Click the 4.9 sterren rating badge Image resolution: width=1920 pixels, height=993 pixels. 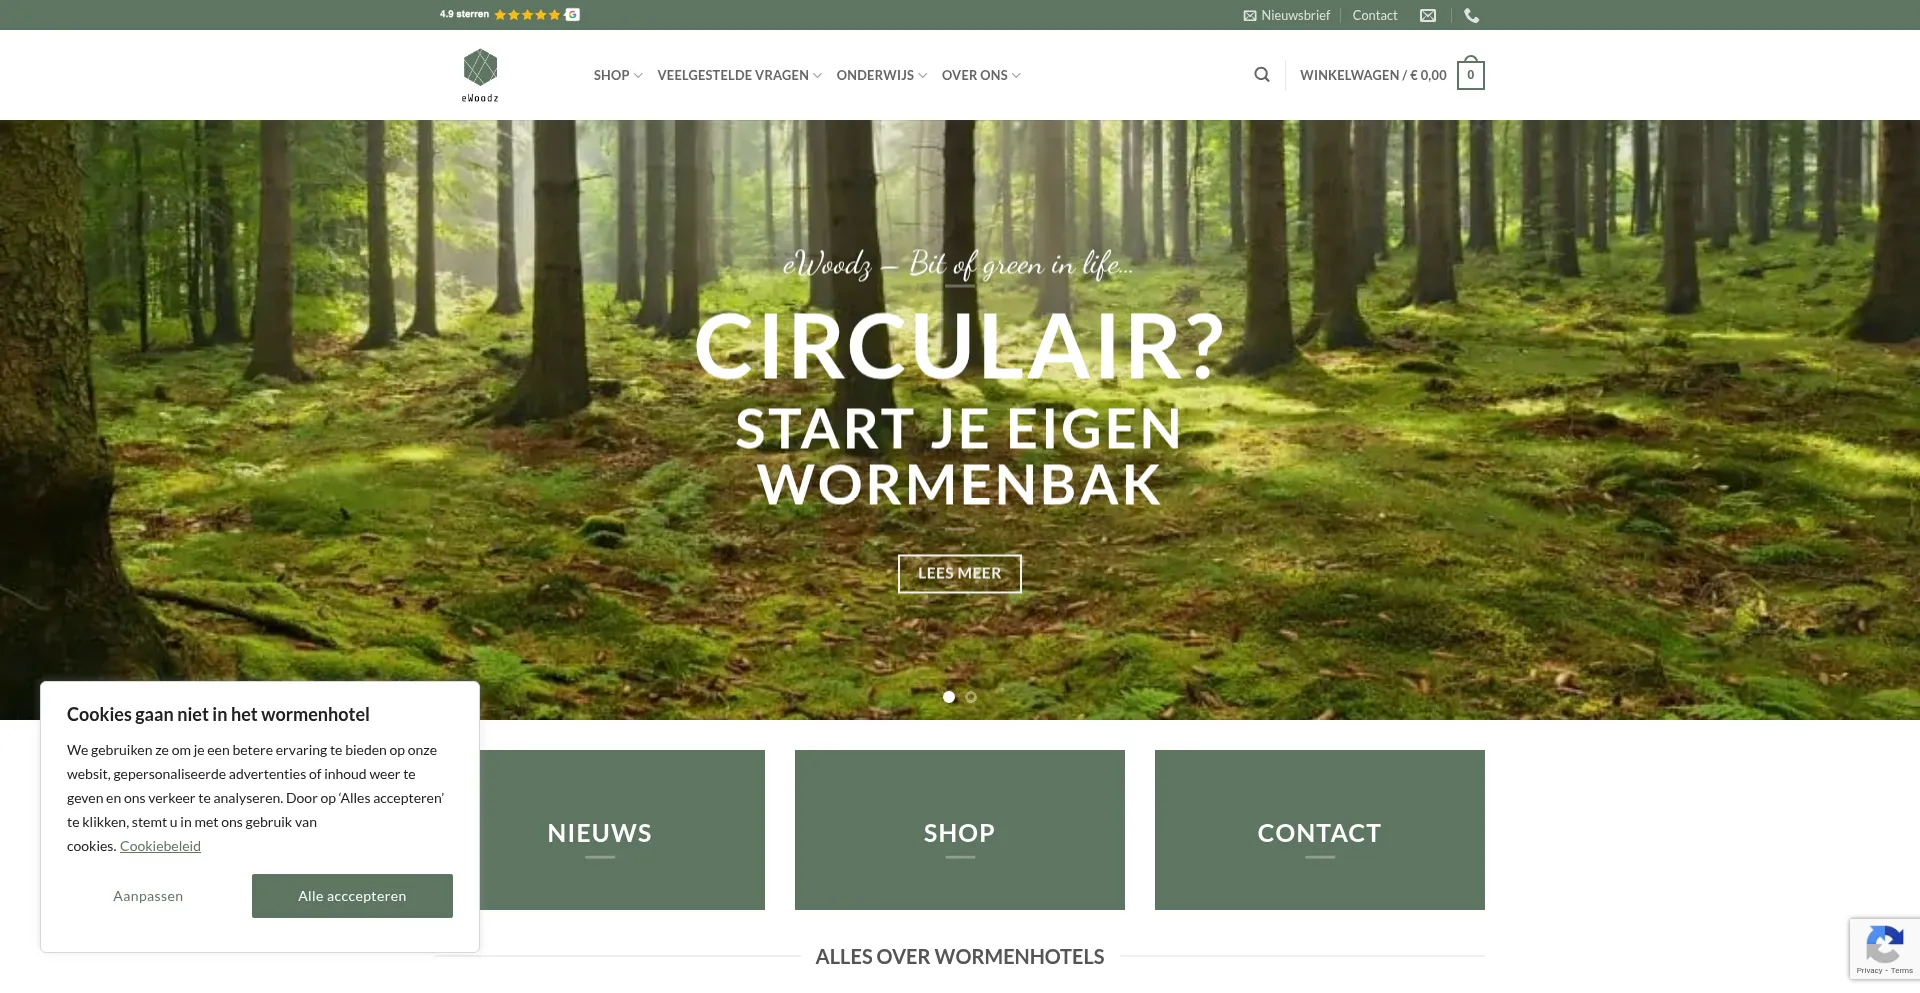(509, 14)
